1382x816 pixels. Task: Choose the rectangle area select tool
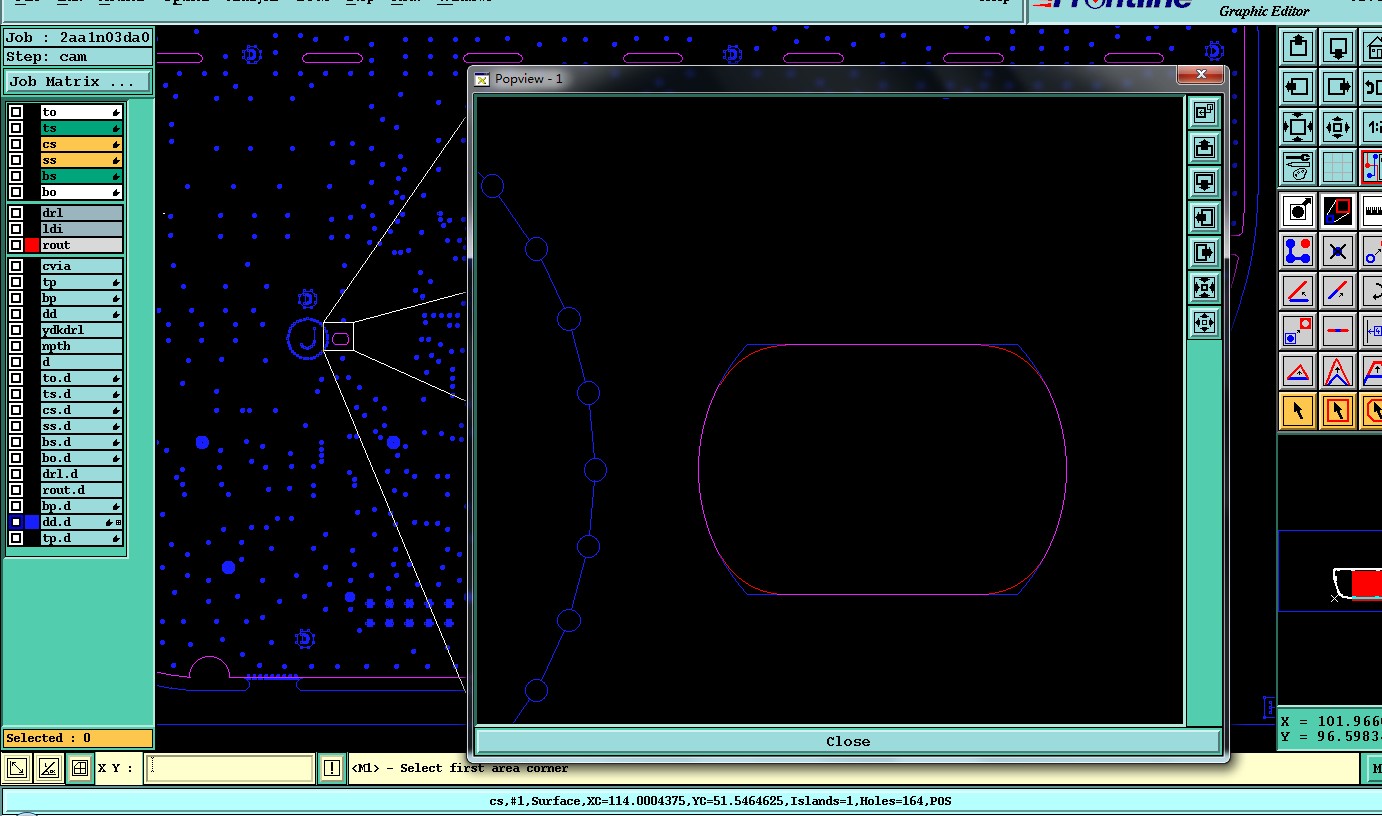[1338, 411]
